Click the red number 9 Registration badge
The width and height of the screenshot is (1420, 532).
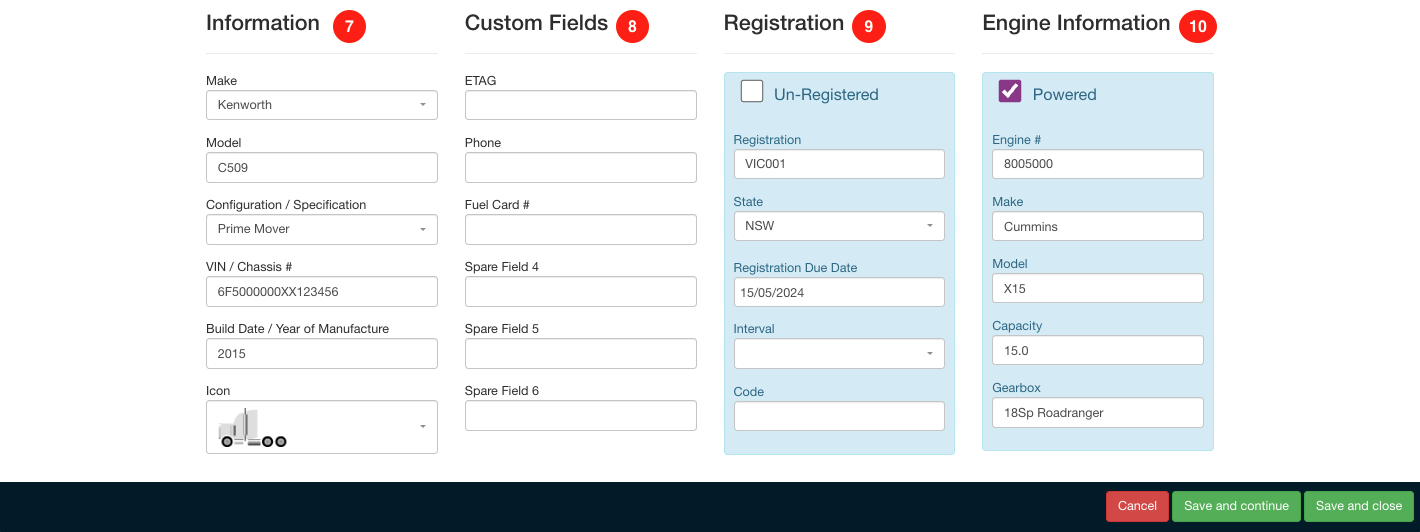(868, 26)
